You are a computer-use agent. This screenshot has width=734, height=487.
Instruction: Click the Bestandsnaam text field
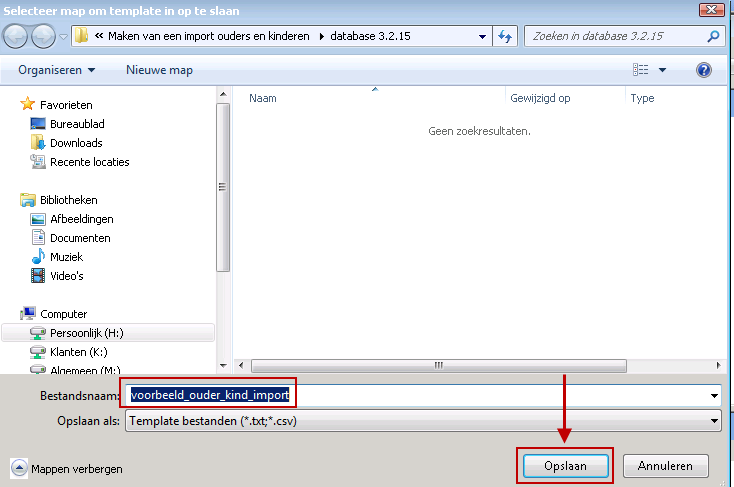click(x=420, y=395)
